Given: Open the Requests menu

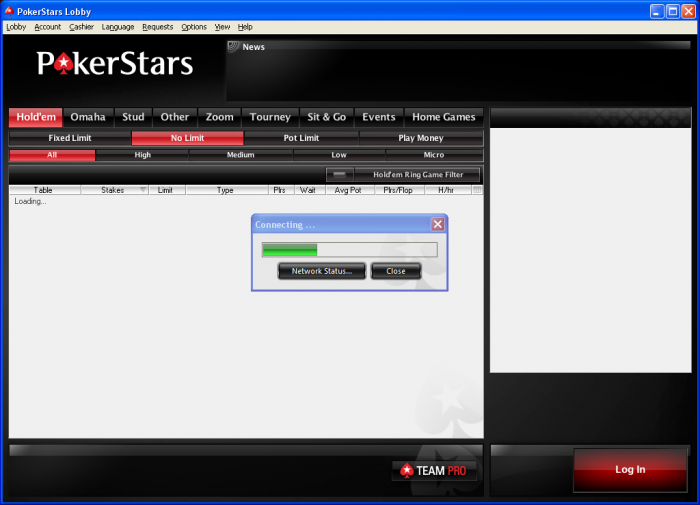Looking at the screenshot, I should 158,27.
